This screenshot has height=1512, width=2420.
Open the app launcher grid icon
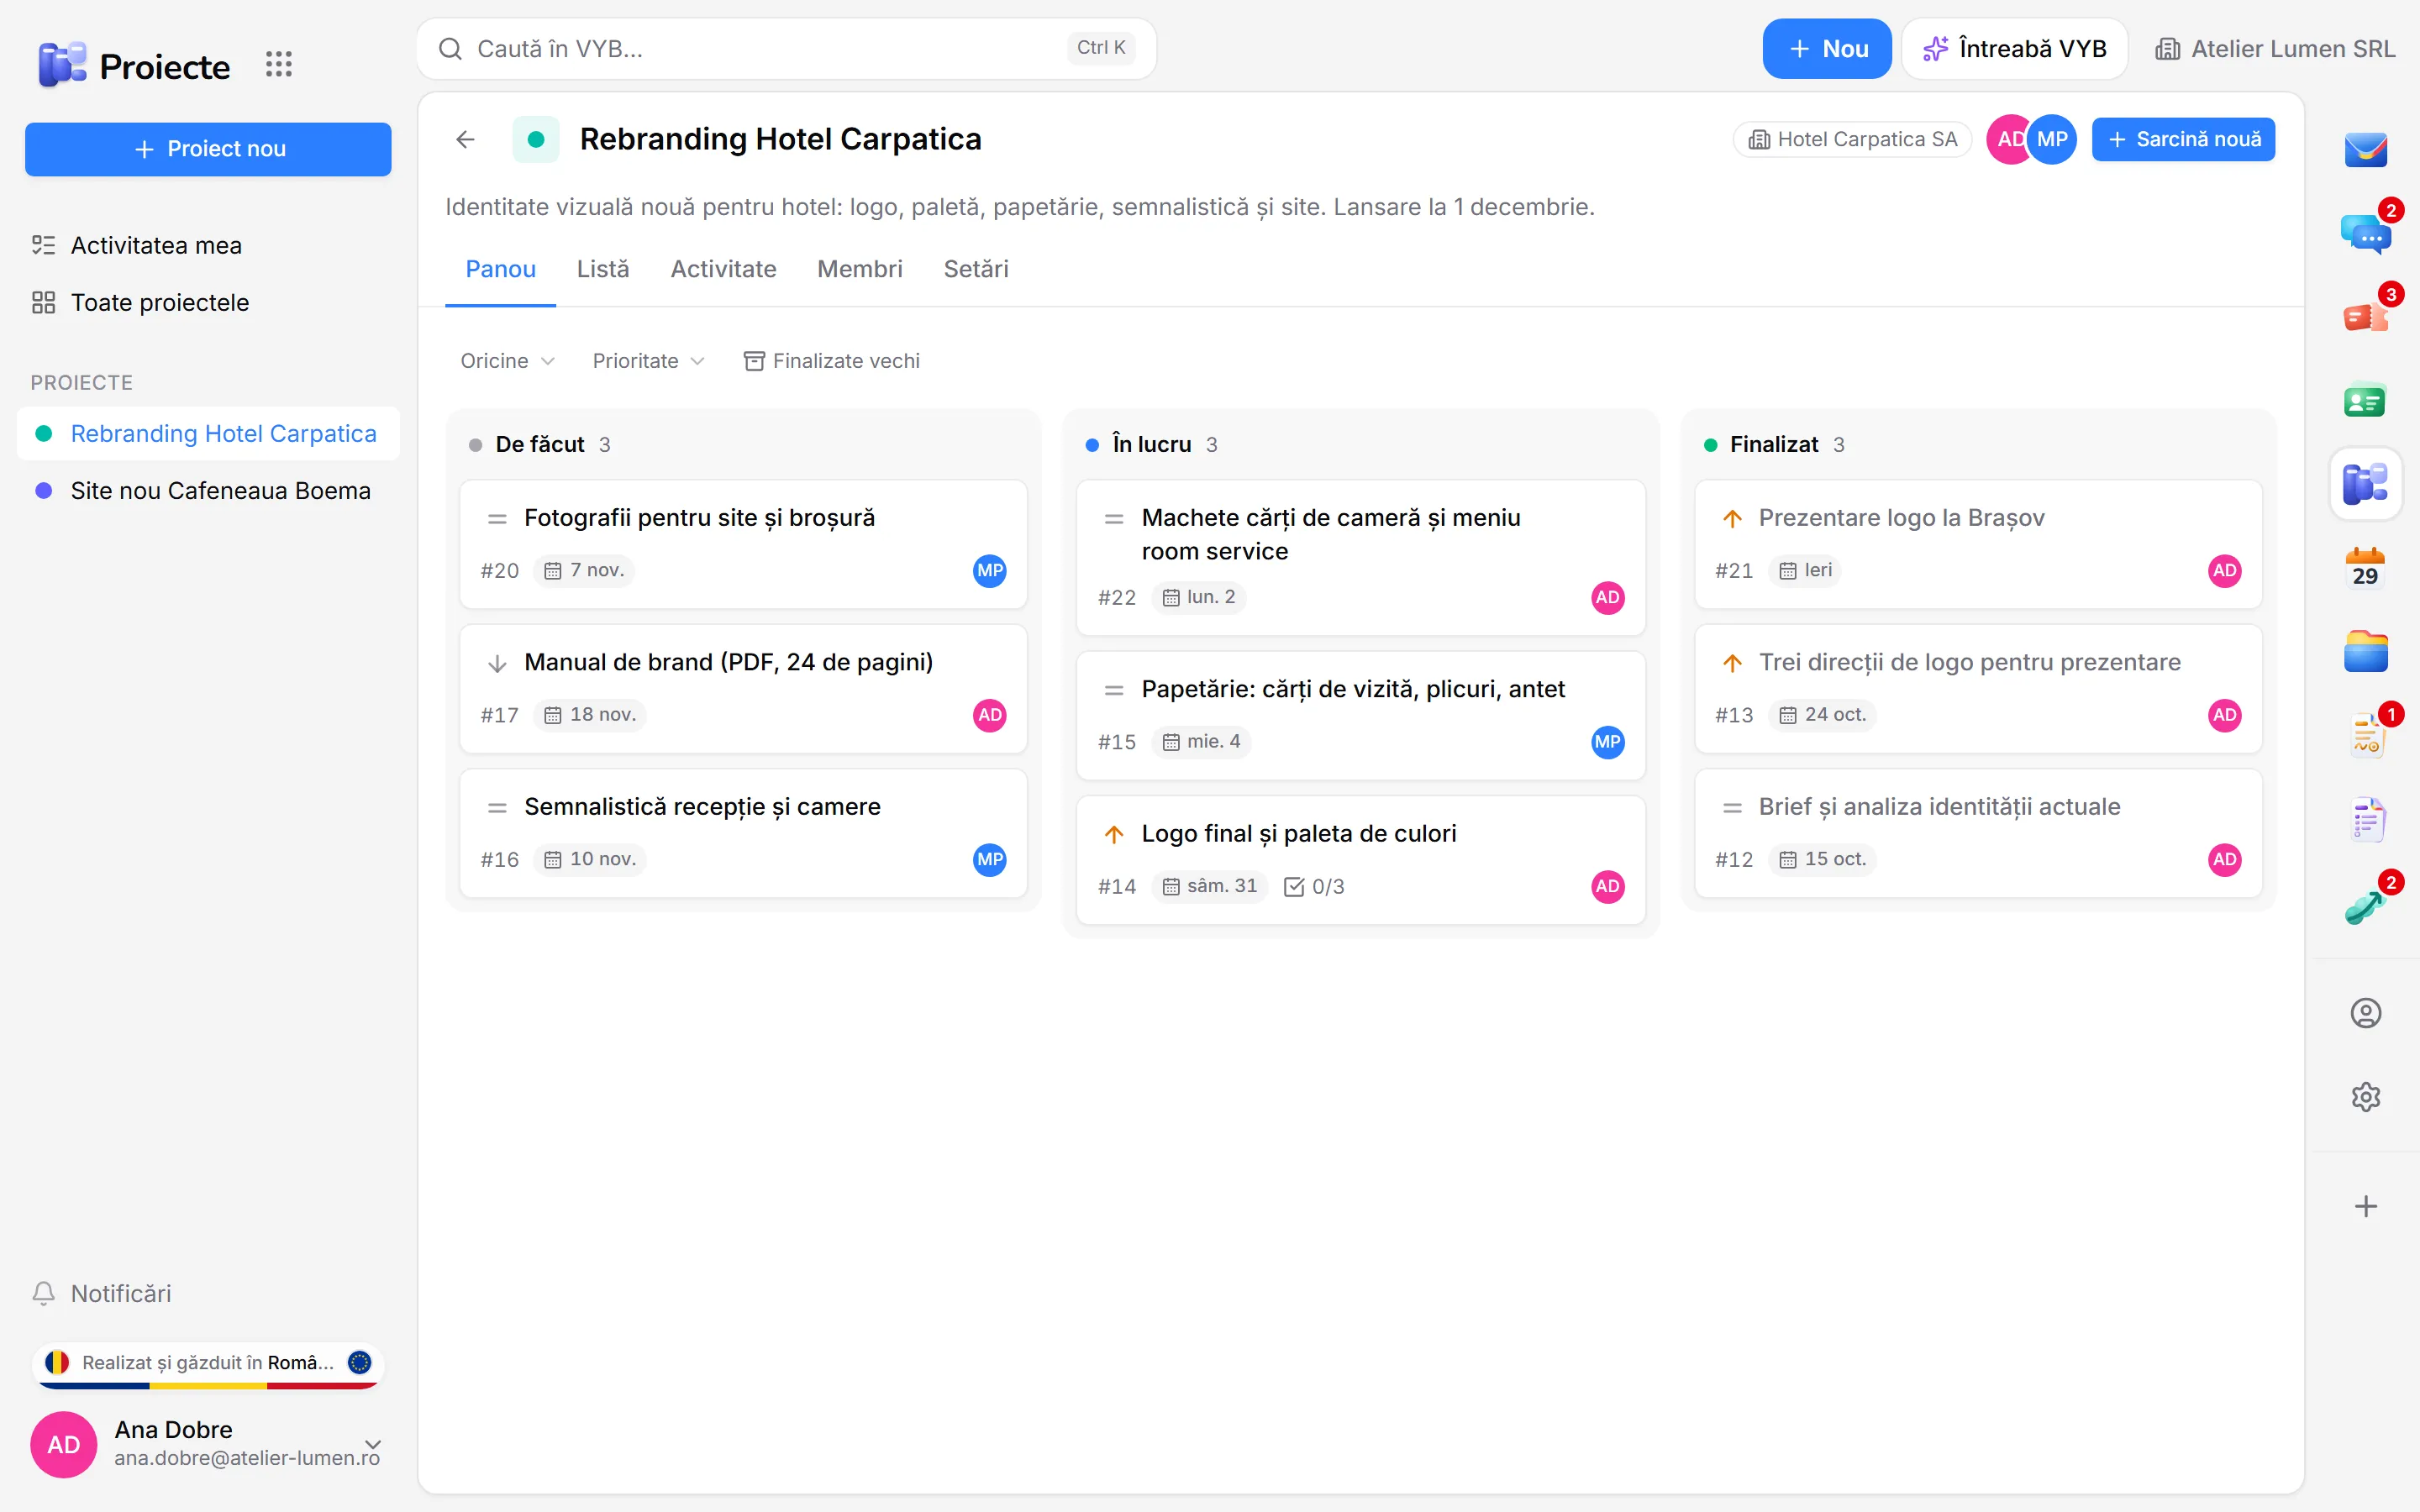278,65
